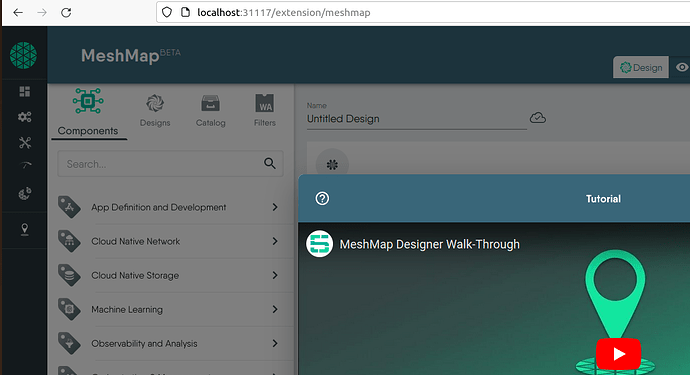This screenshot has height=375, width=690.
Task: Click the Components search field
Action: coord(170,164)
